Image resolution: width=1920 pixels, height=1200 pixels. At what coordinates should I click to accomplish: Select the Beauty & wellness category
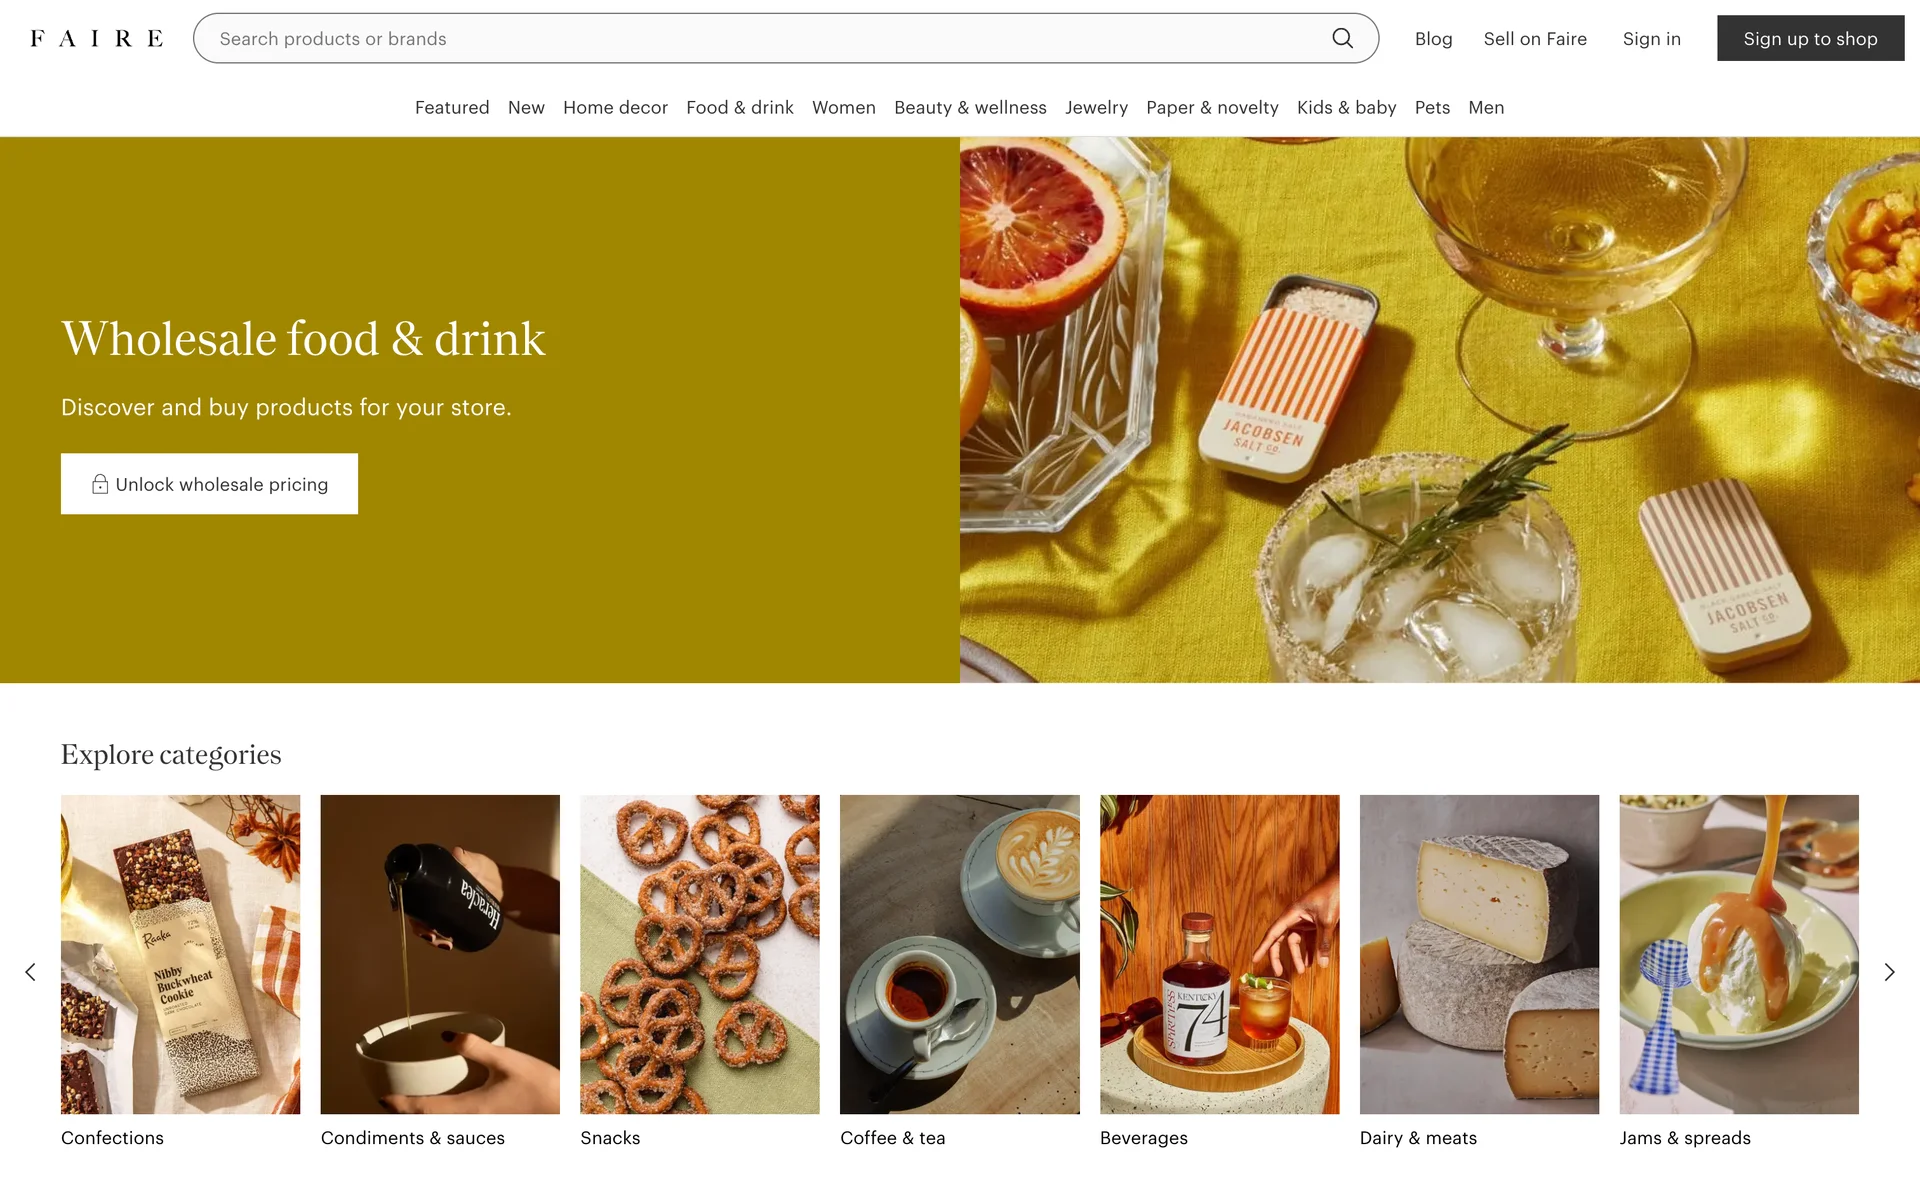pos(970,107)
